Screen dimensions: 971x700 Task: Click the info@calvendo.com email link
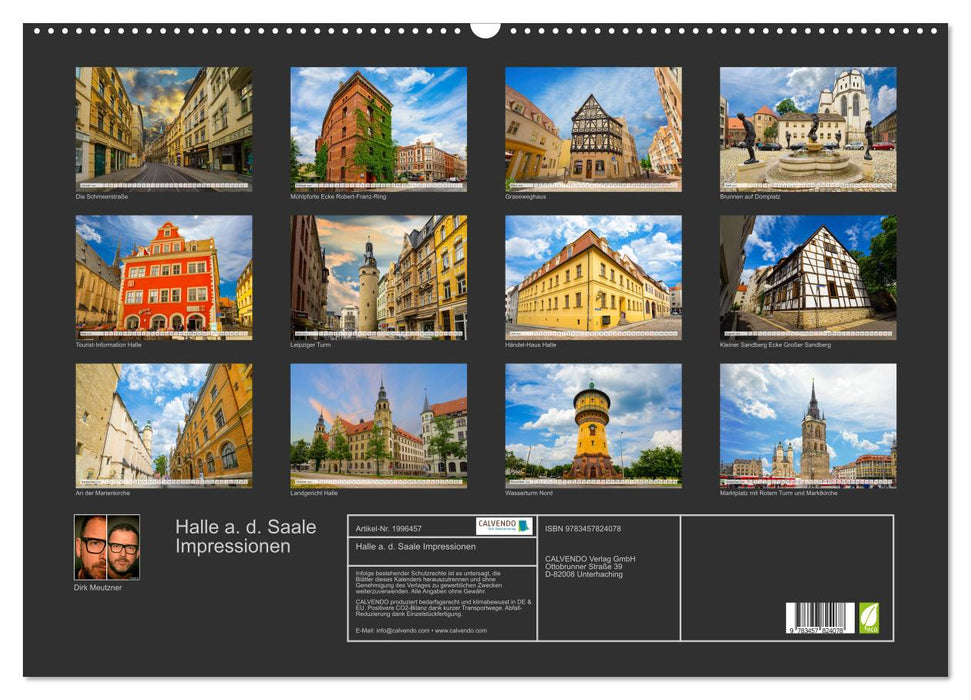click(x=401, y=630)
